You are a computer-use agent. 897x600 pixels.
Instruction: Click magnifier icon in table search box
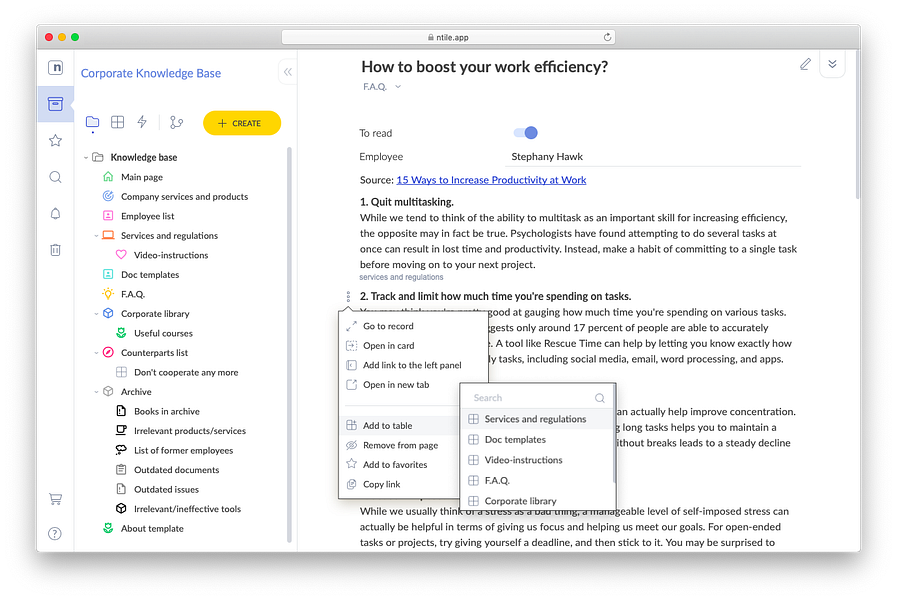click(x=600, y=398)
